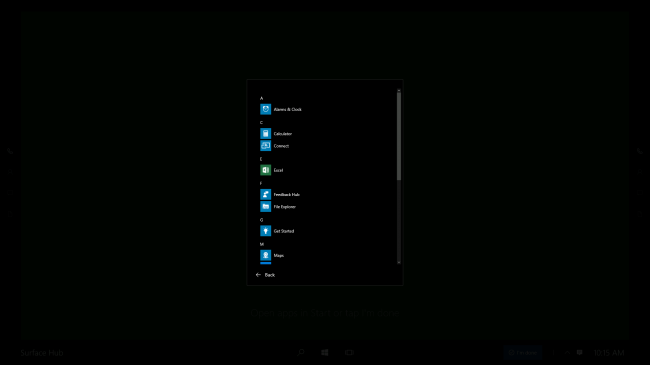Screen dimensions: 650x365
Task: Click the Surface Hub taskbar label
Action: click(x=42, y=353)
